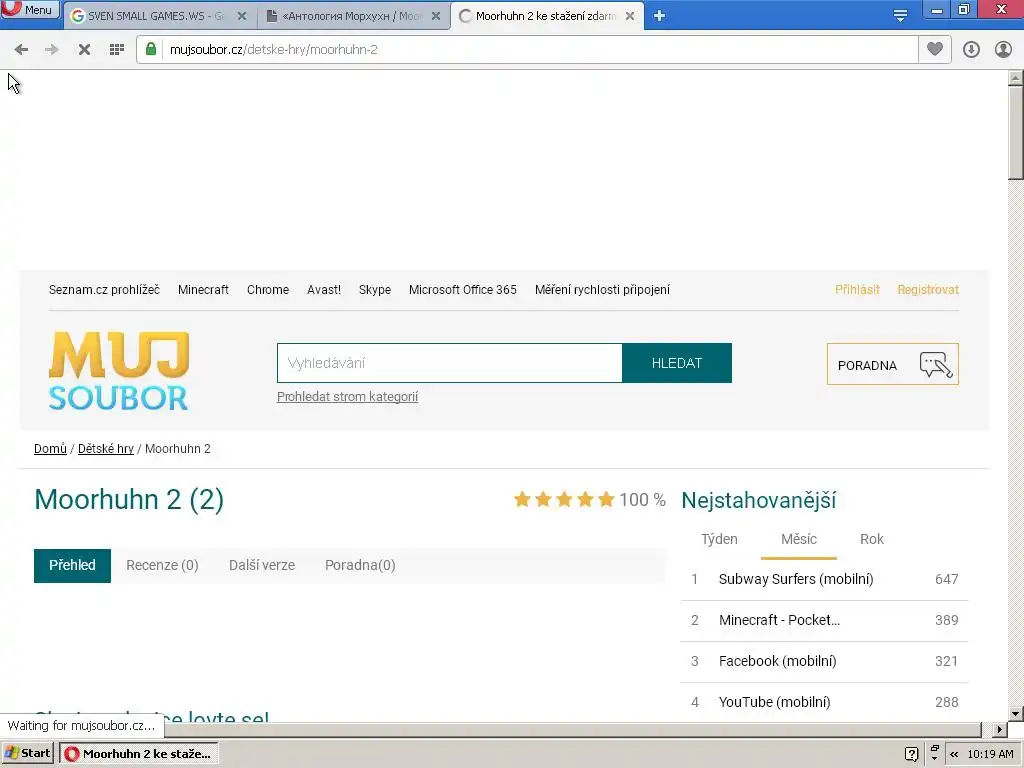Open a new tab with plus button
Image resolution: width=1024 pixels, height=768 pixels.
(659, 16)
